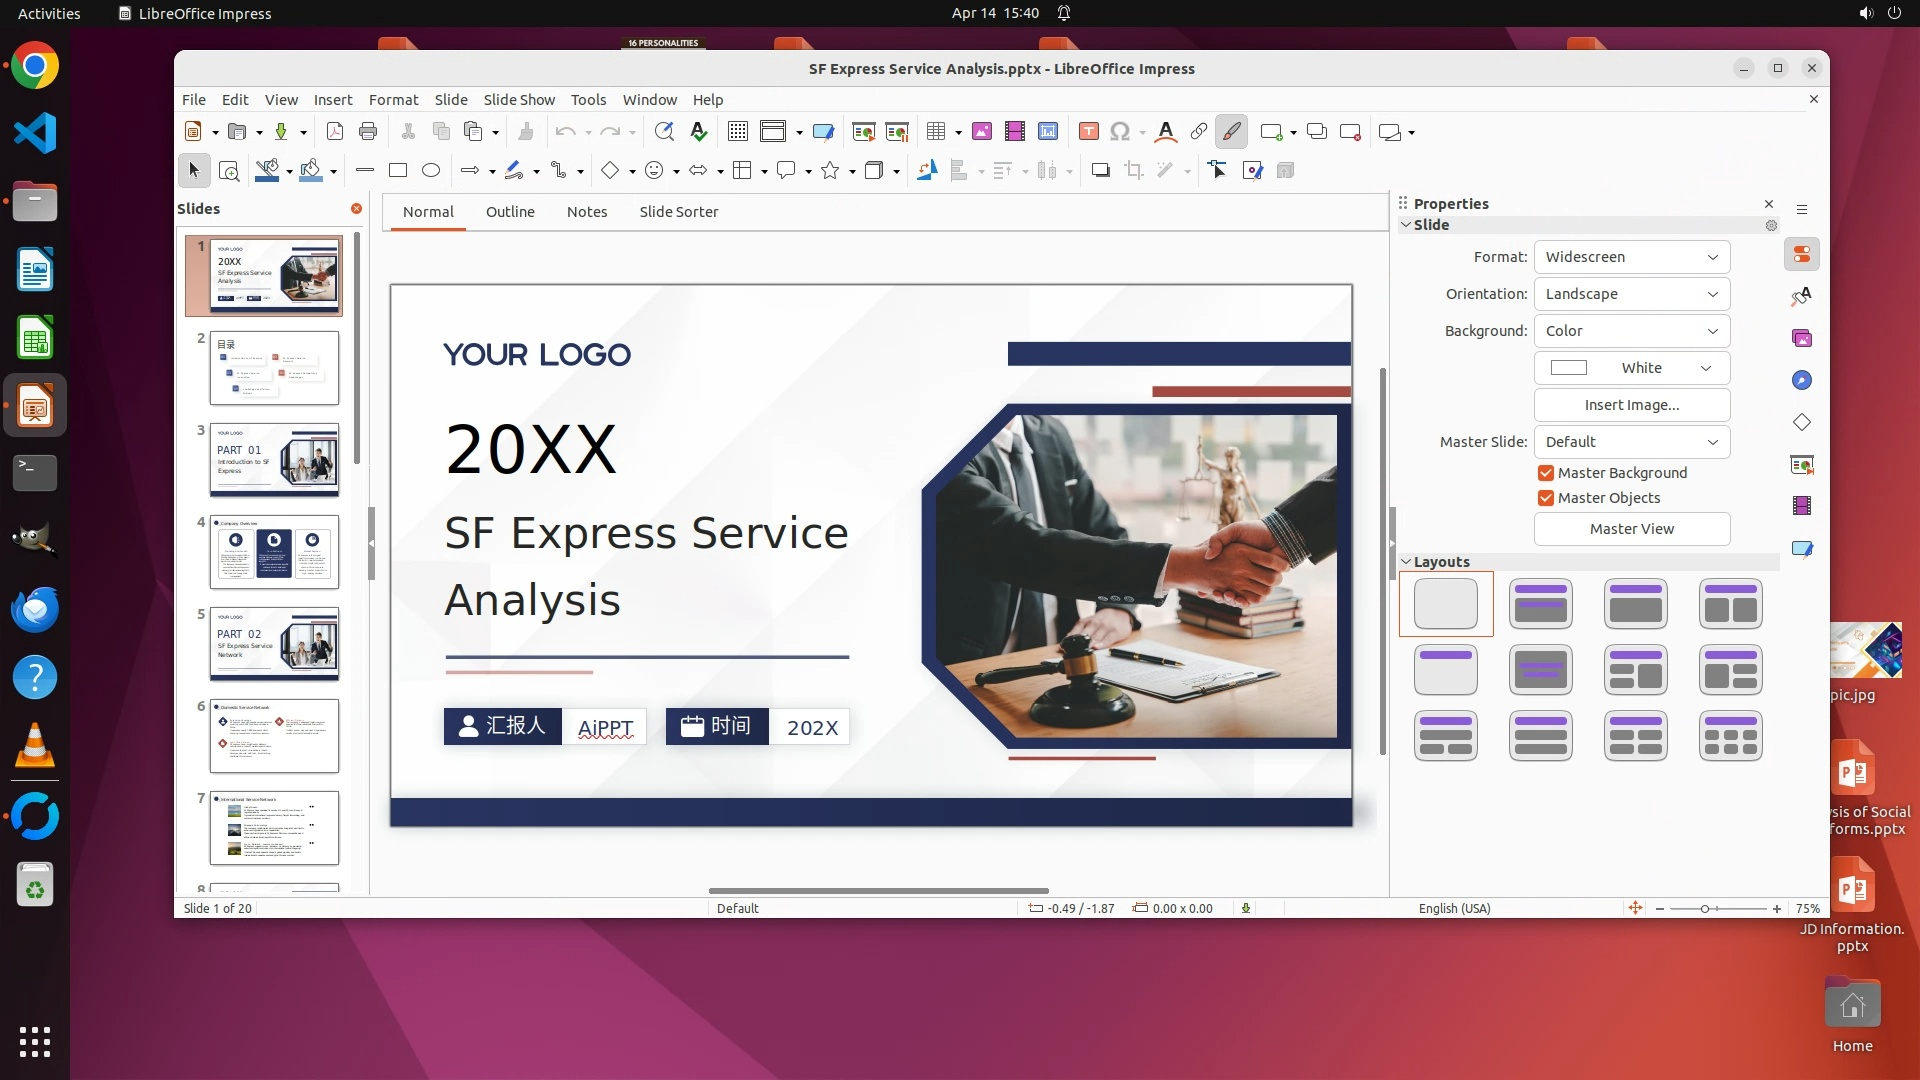1920x1080 pixels.
Task: Click the Insert Image... button
Action: pos(1631,405)
